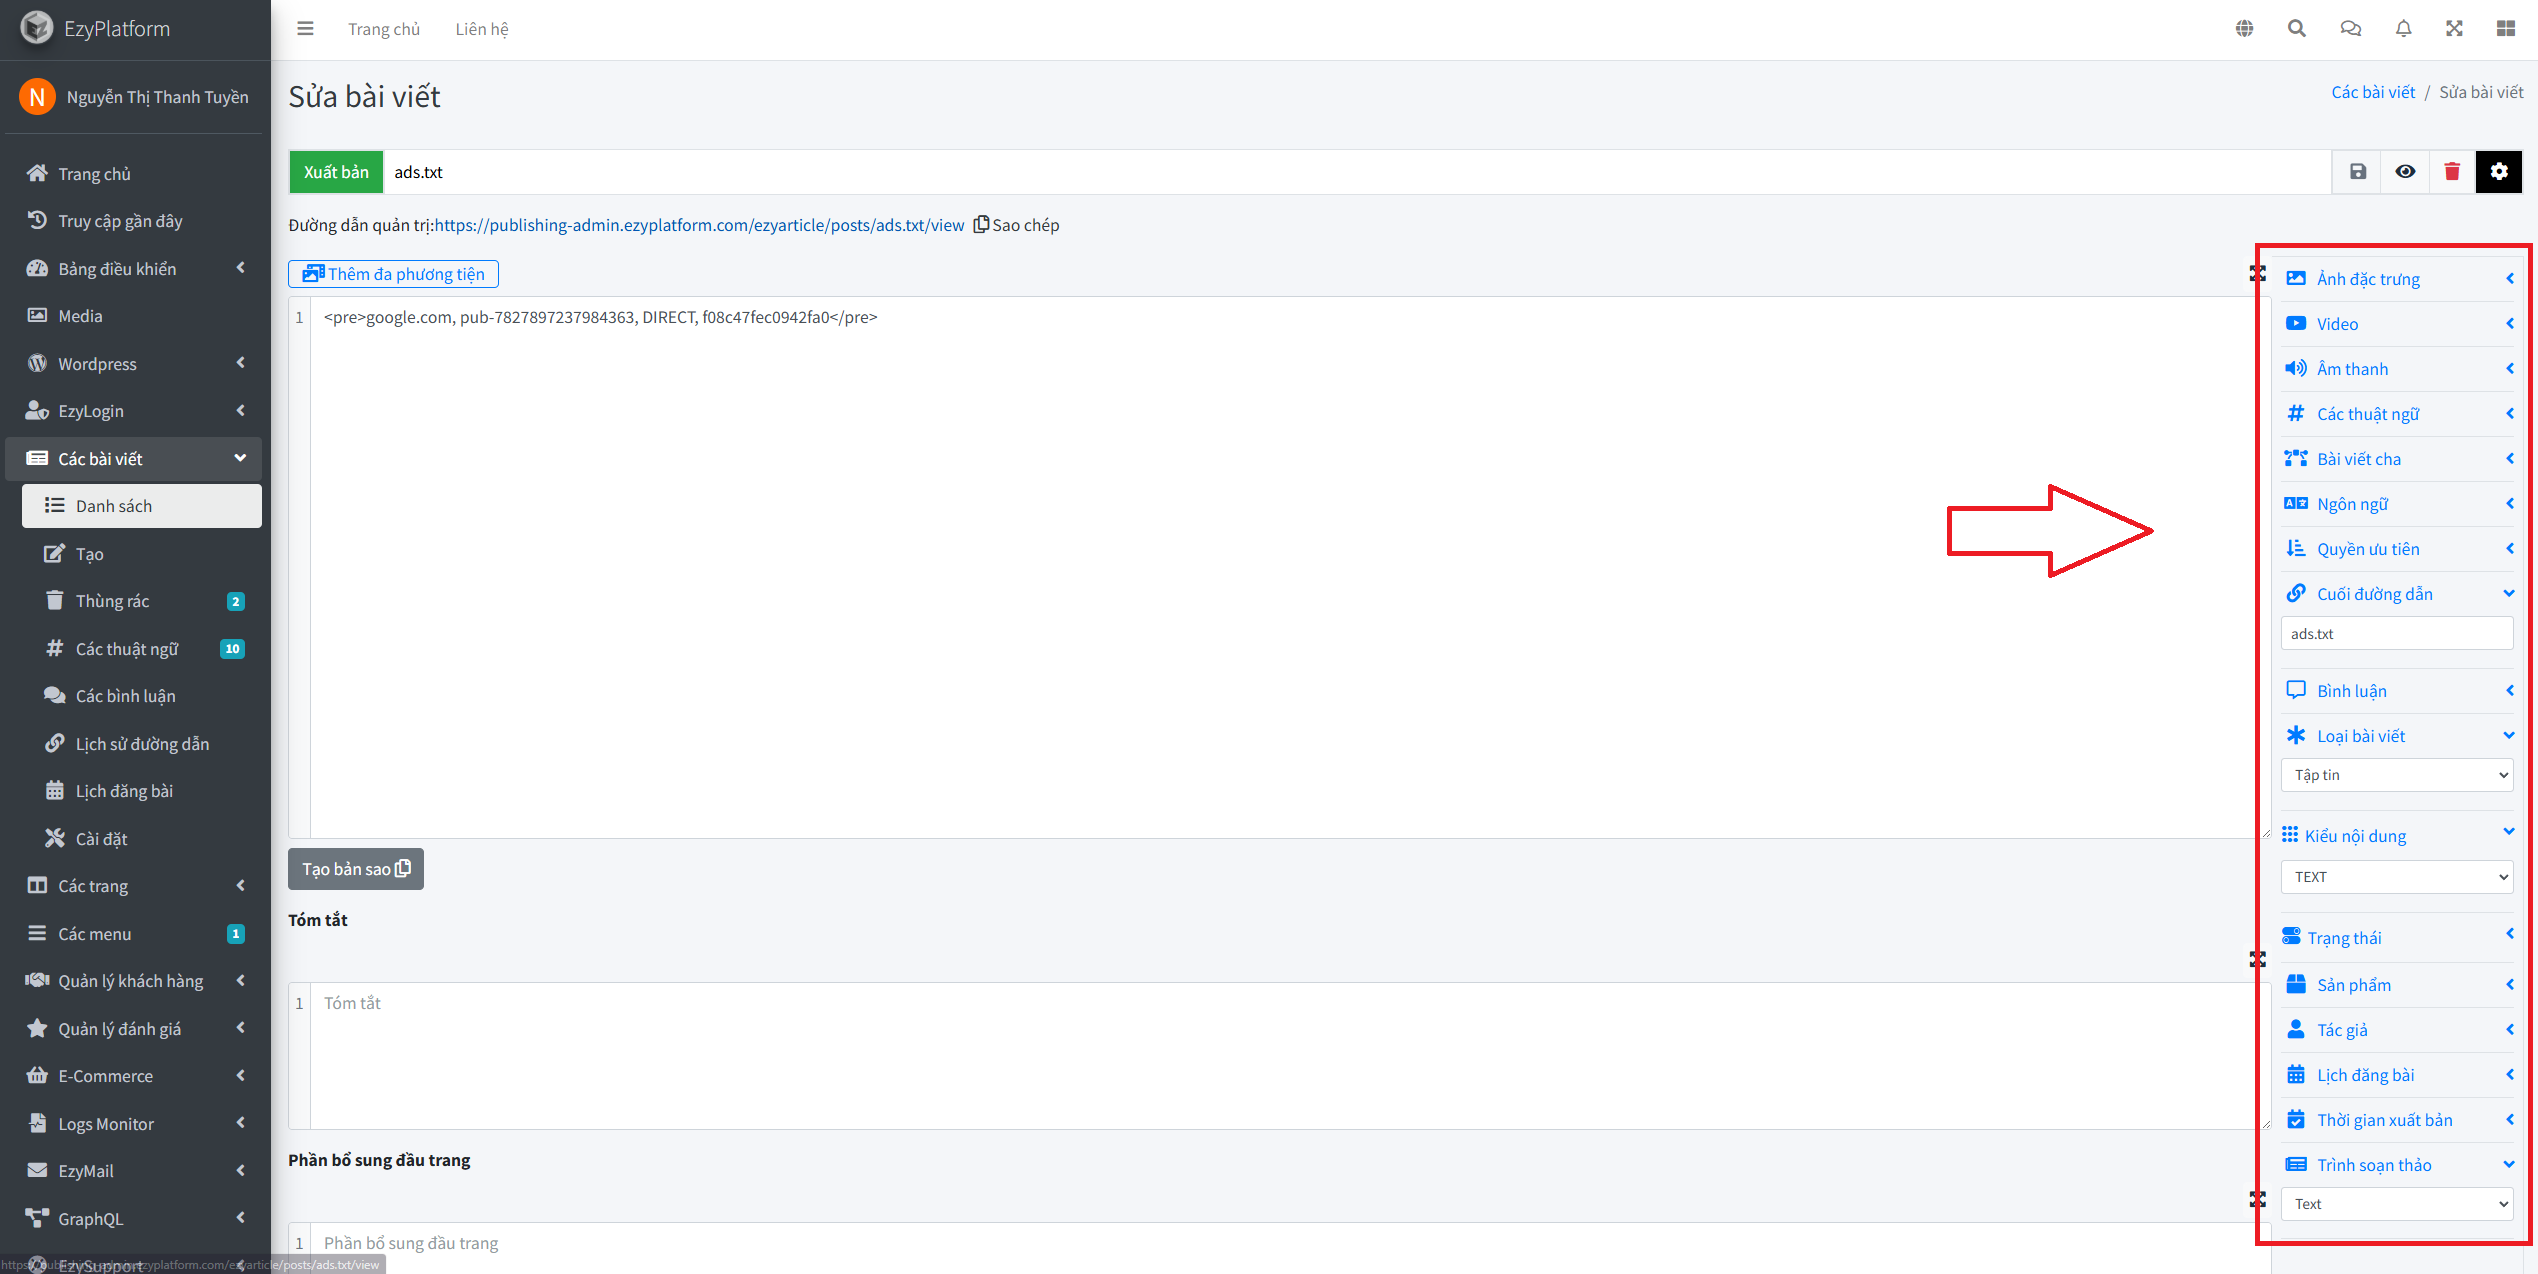Click the EzyPlatform logo
This screenshot has width=2538, height=1274.
coord(37,28)
